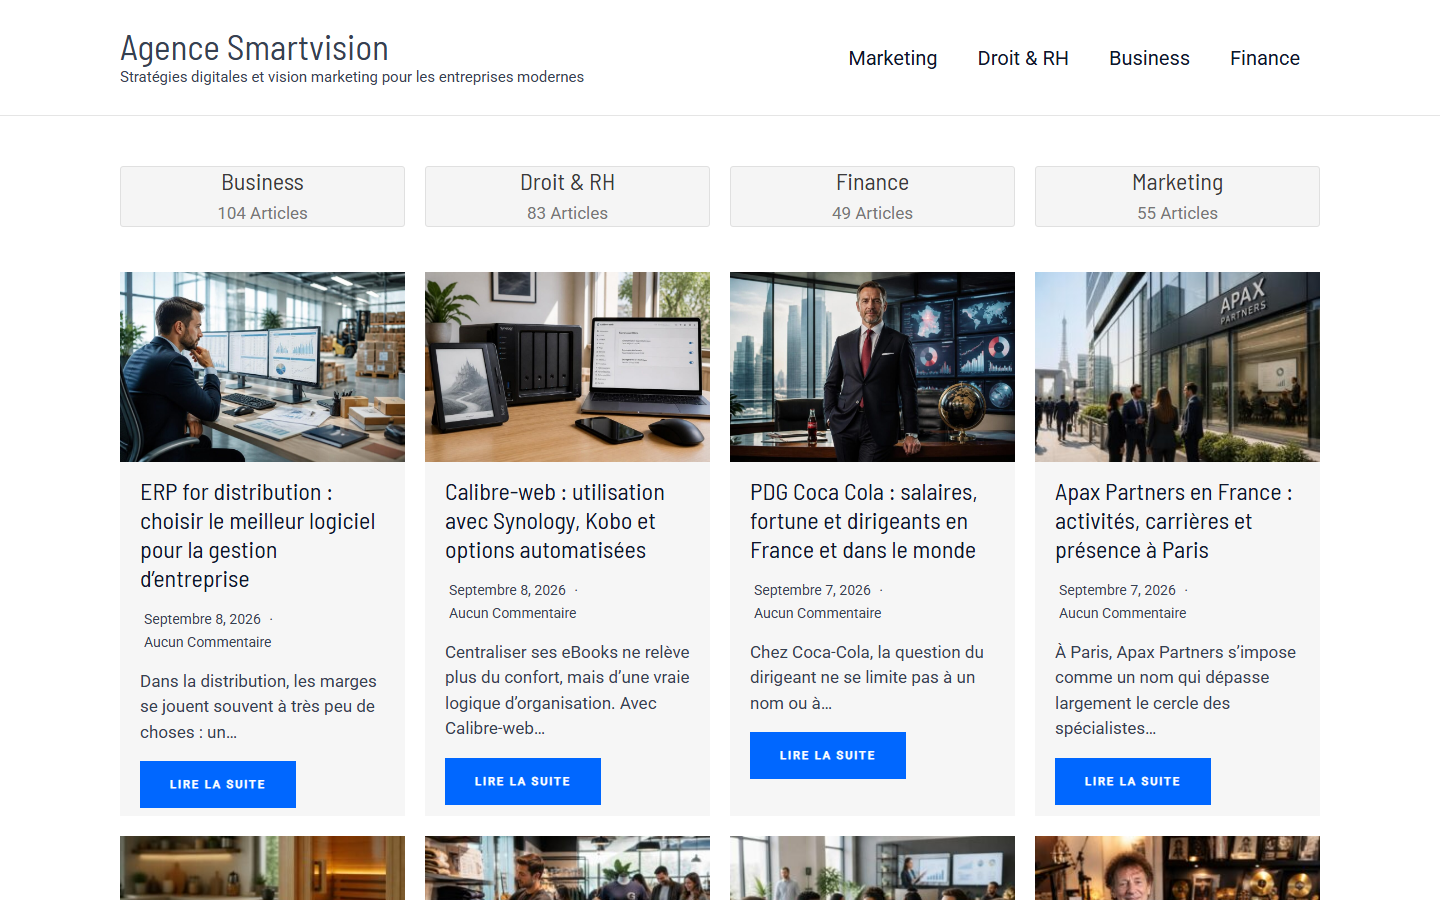Open the Apax Partners en France title
The height and width of the screenshot is (900, 1440).
[1174, 521]
